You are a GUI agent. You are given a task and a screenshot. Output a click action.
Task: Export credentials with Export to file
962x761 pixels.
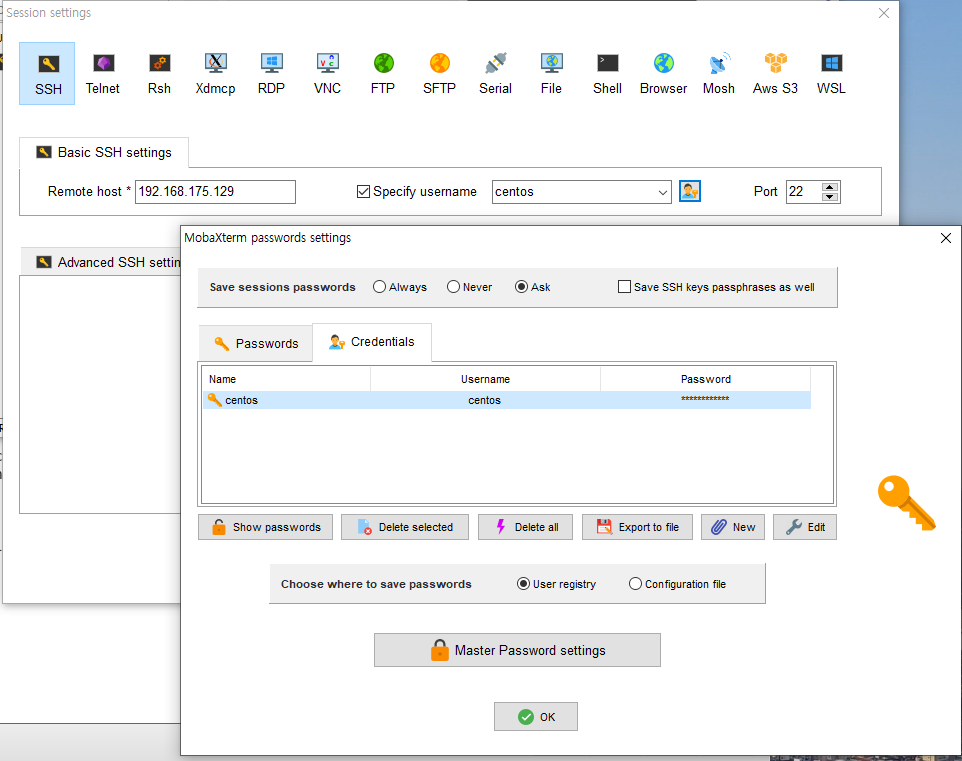(x=637, y=527)
